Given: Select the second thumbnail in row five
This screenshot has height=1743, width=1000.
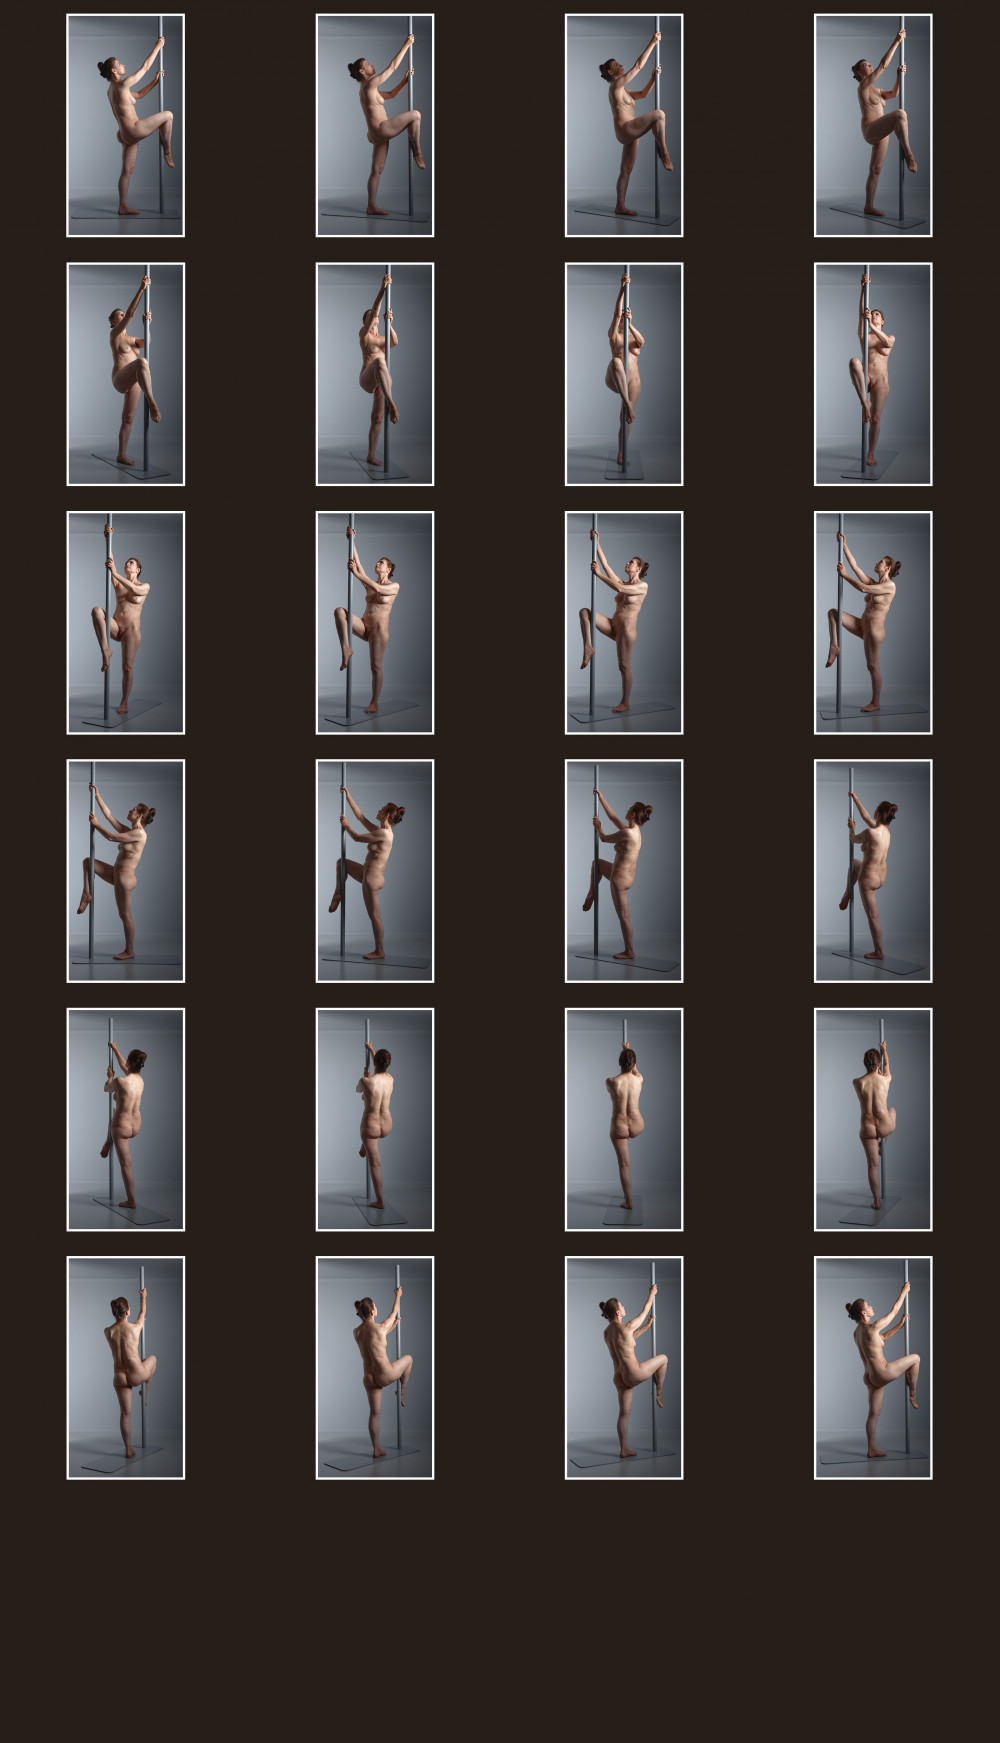Looking at the screenshot, I should click(x=375, y=1120).
